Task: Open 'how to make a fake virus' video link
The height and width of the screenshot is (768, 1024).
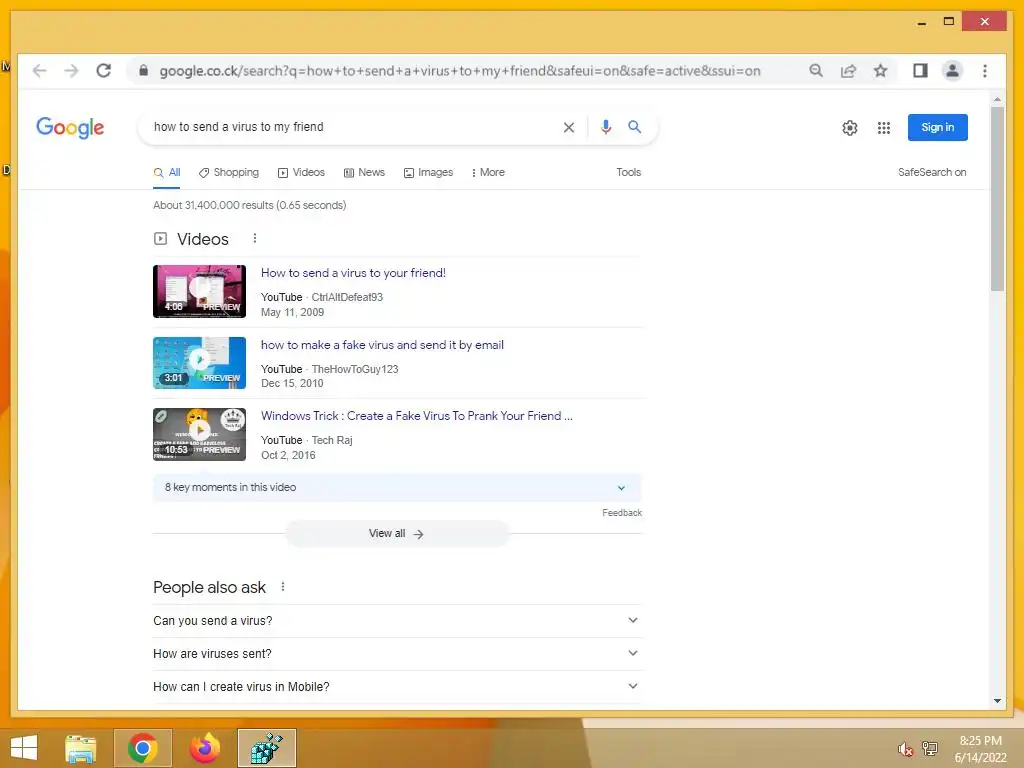Action: (x=382, y=345)
